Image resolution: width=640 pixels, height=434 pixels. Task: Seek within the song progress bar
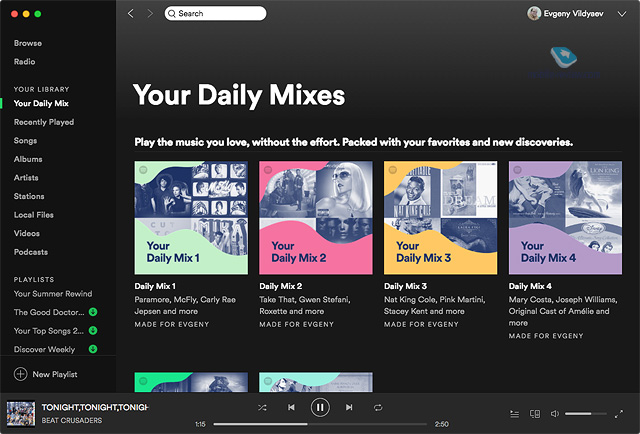tap(320, 424)
